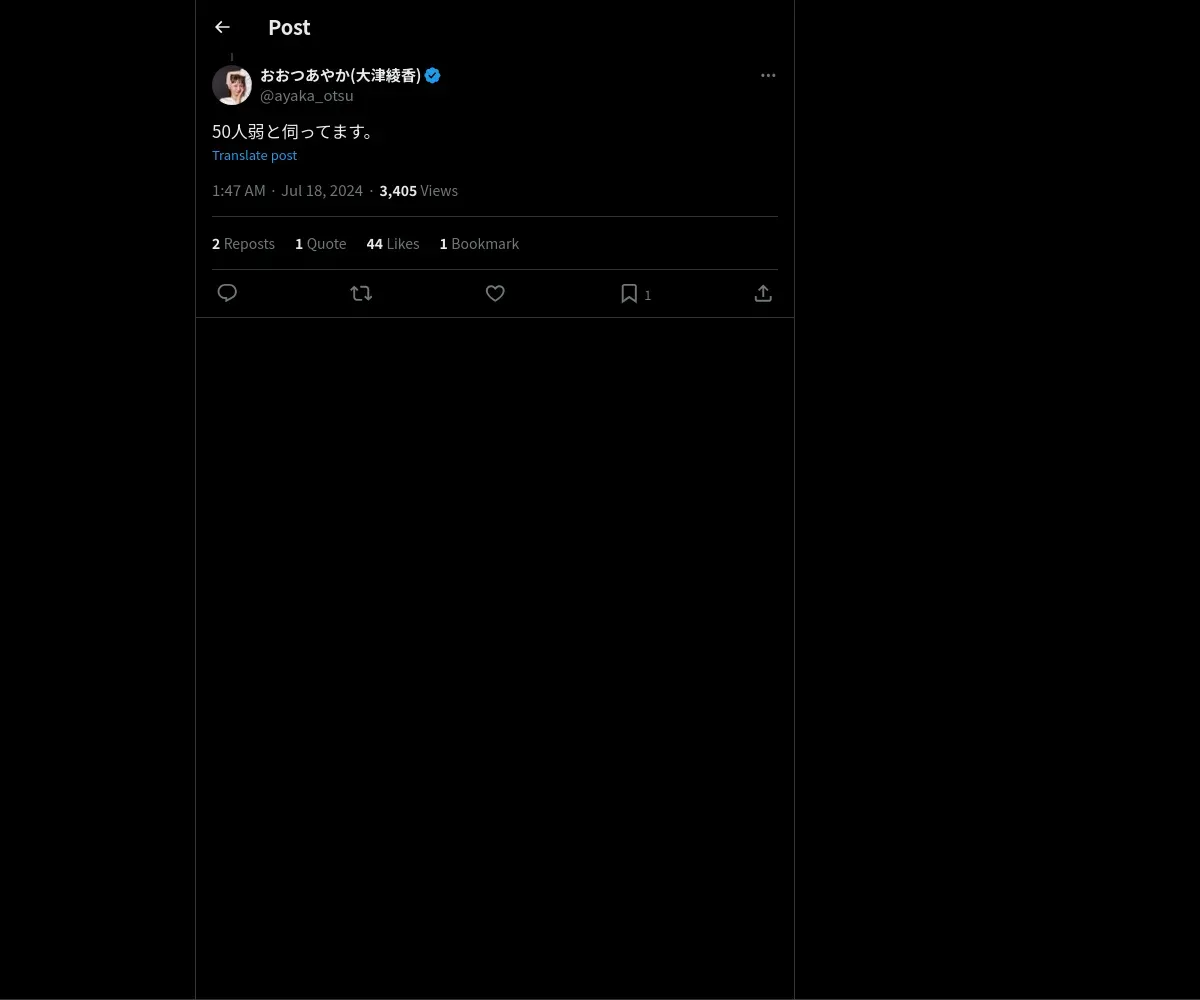
Task: Click the Translate post link
Action: click(x=254, y=155)
